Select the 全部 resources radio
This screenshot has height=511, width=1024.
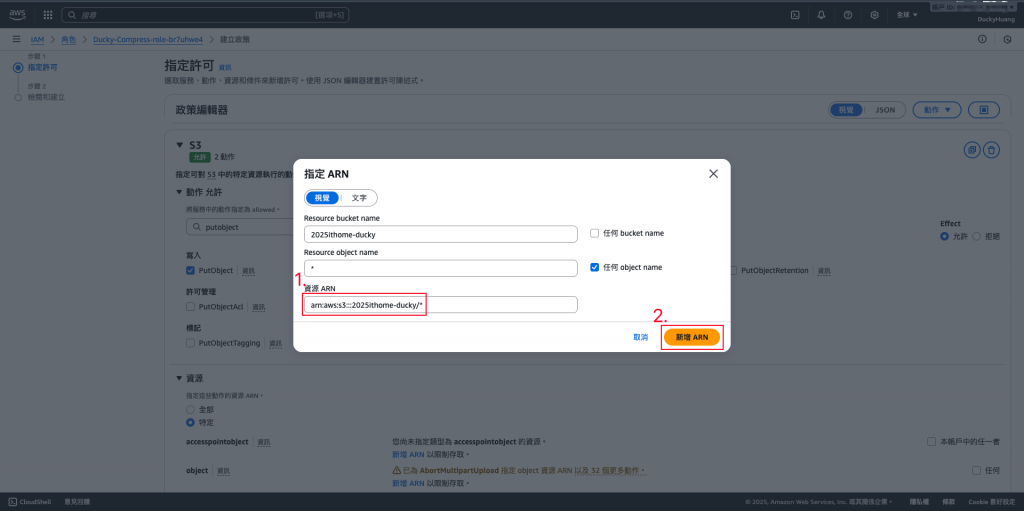(x=191, y=409)
